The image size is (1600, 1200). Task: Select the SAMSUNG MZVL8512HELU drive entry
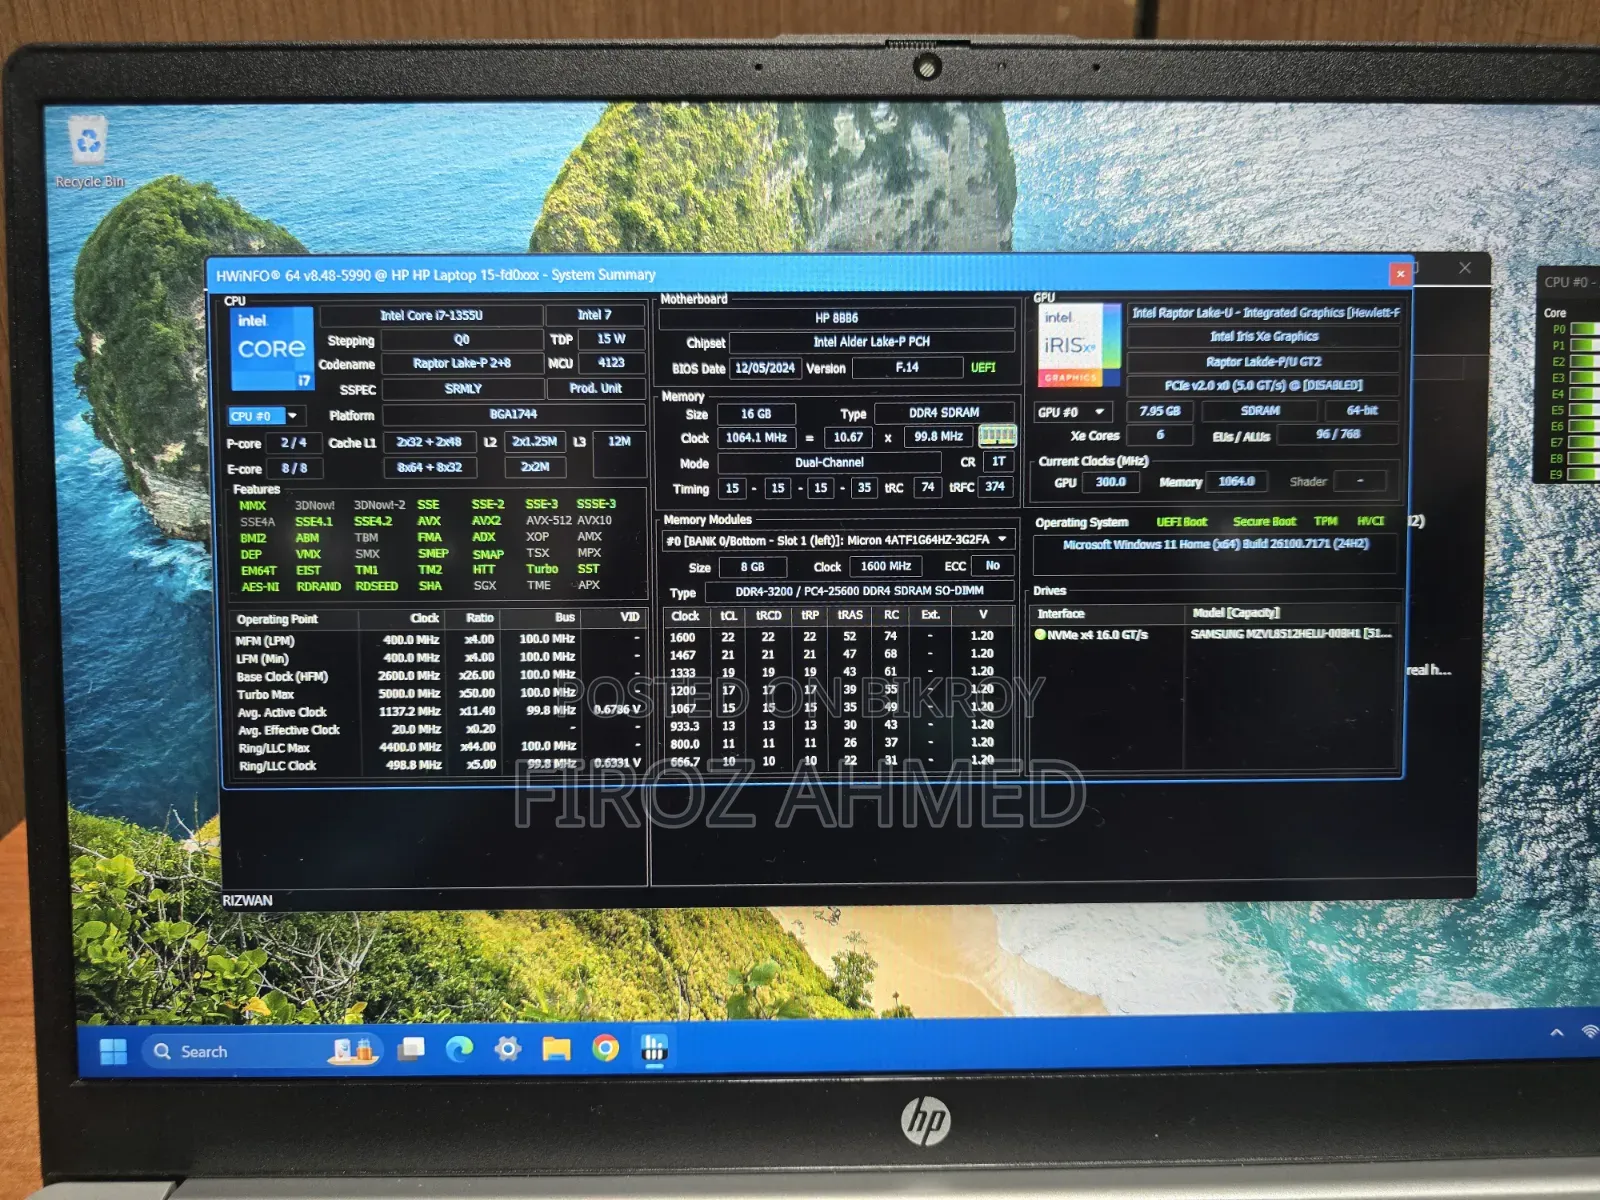coord(1290,634)
